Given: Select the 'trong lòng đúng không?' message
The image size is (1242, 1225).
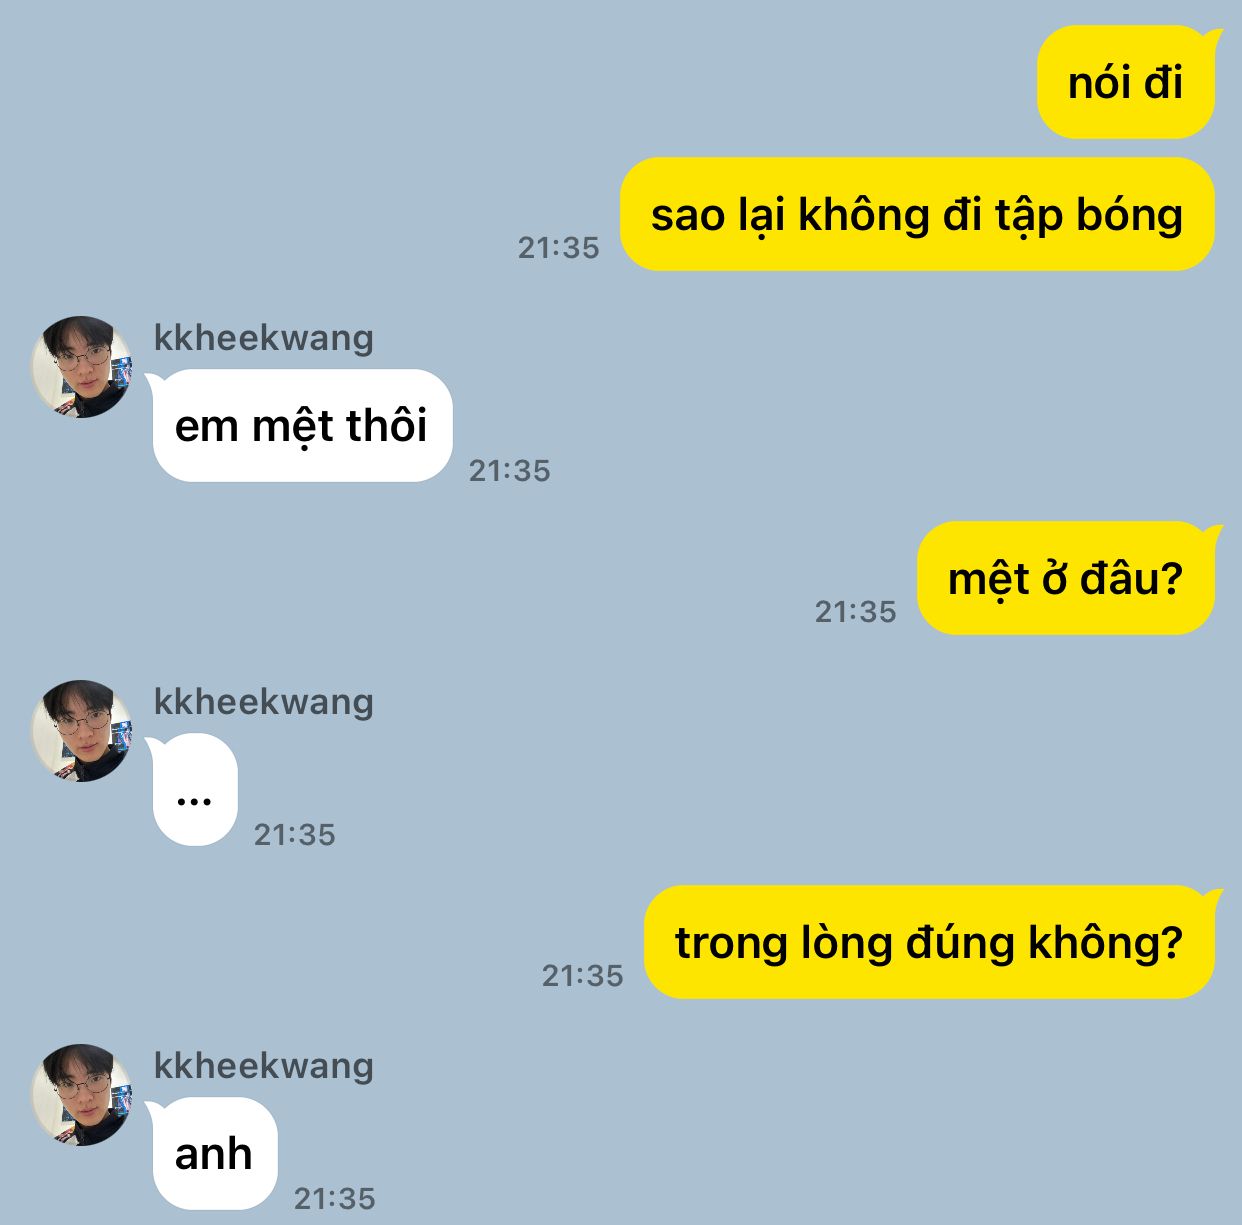Looking at the screenshot, I should (930, 942).
